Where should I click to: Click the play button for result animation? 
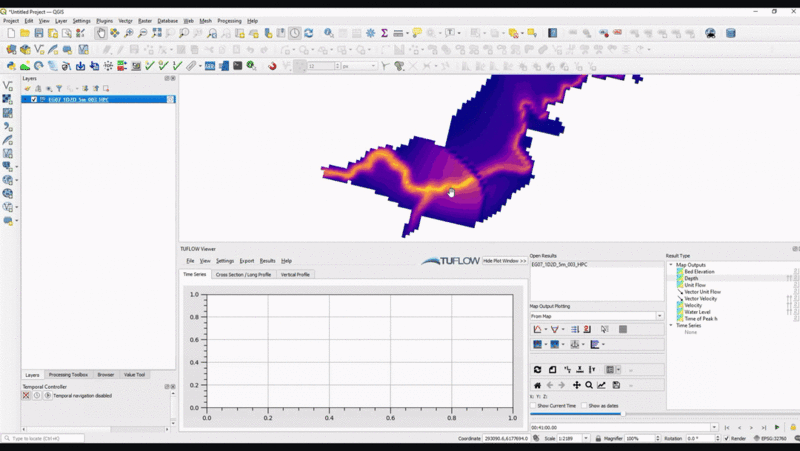(777, 427)
